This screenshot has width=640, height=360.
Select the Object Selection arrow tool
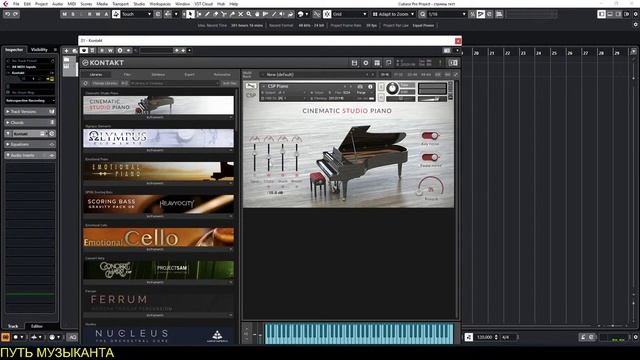click(190, 14)
